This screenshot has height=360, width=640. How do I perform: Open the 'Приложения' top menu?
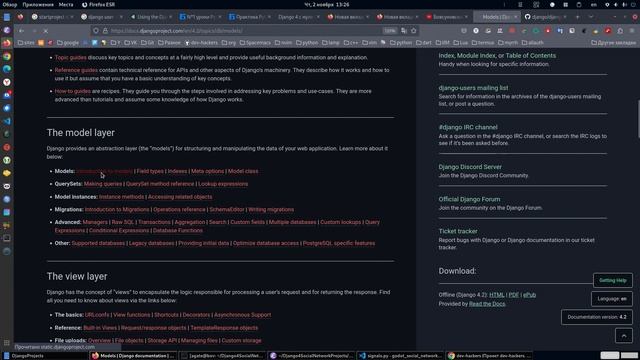(x=38, y=4)
